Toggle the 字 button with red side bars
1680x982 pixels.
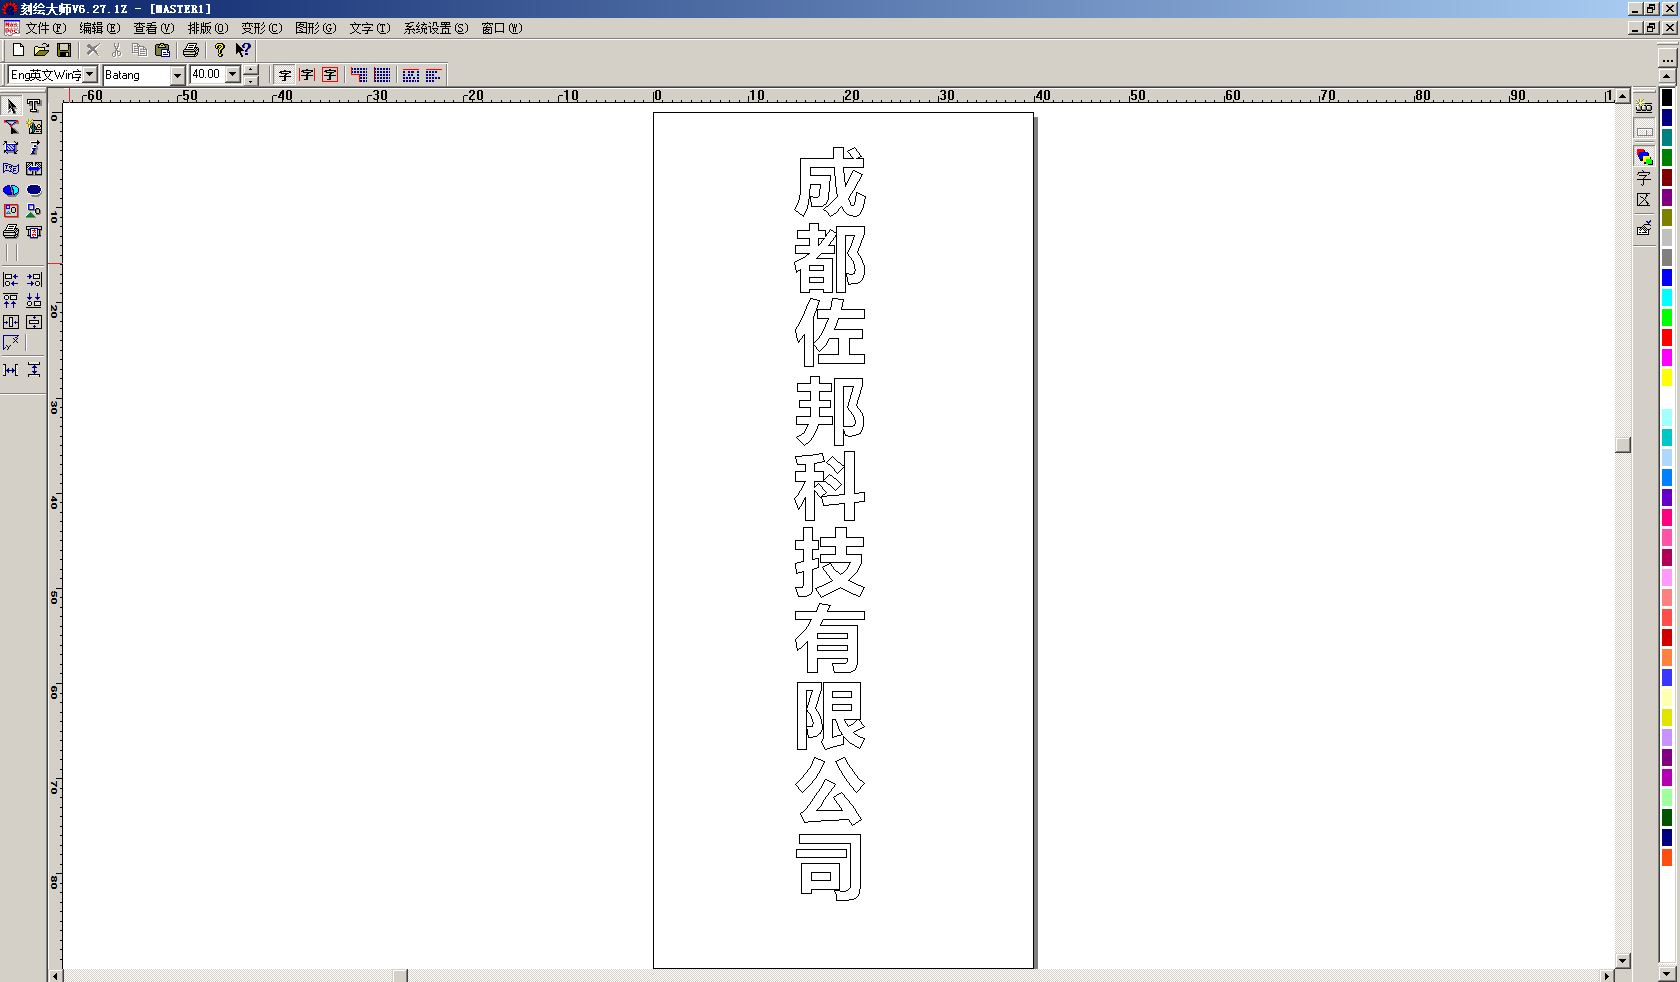[x=307, y=75]
